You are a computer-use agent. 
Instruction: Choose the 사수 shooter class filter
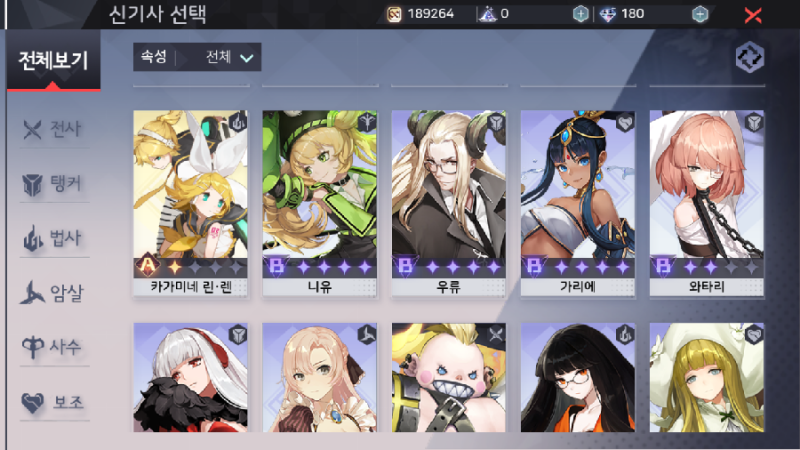pyautogui.click(x=54, y=347)
